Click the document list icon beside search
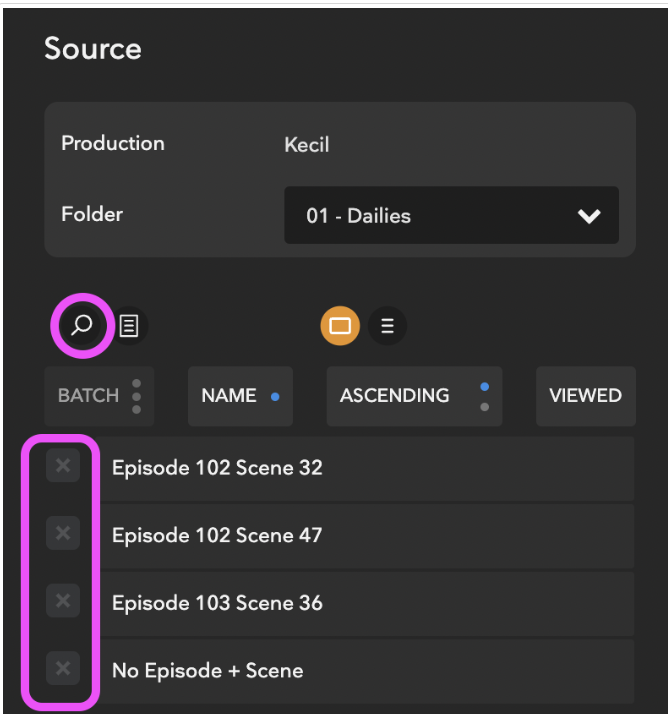This screenshot has height=714, width=668. pyautogui.click(x=129, y=326)
